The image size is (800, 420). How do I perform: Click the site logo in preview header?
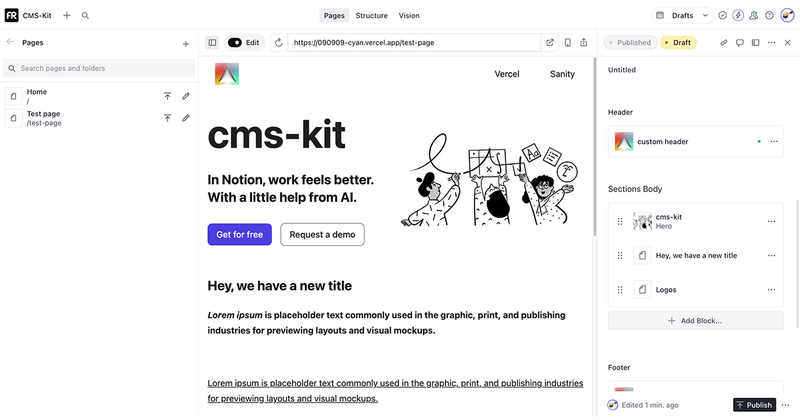tap(227, 74)
